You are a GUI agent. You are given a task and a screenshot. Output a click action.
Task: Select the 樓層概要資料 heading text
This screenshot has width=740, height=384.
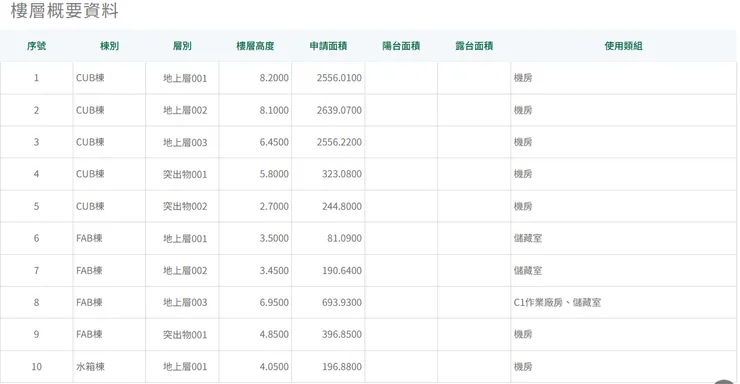click(65, 10)
